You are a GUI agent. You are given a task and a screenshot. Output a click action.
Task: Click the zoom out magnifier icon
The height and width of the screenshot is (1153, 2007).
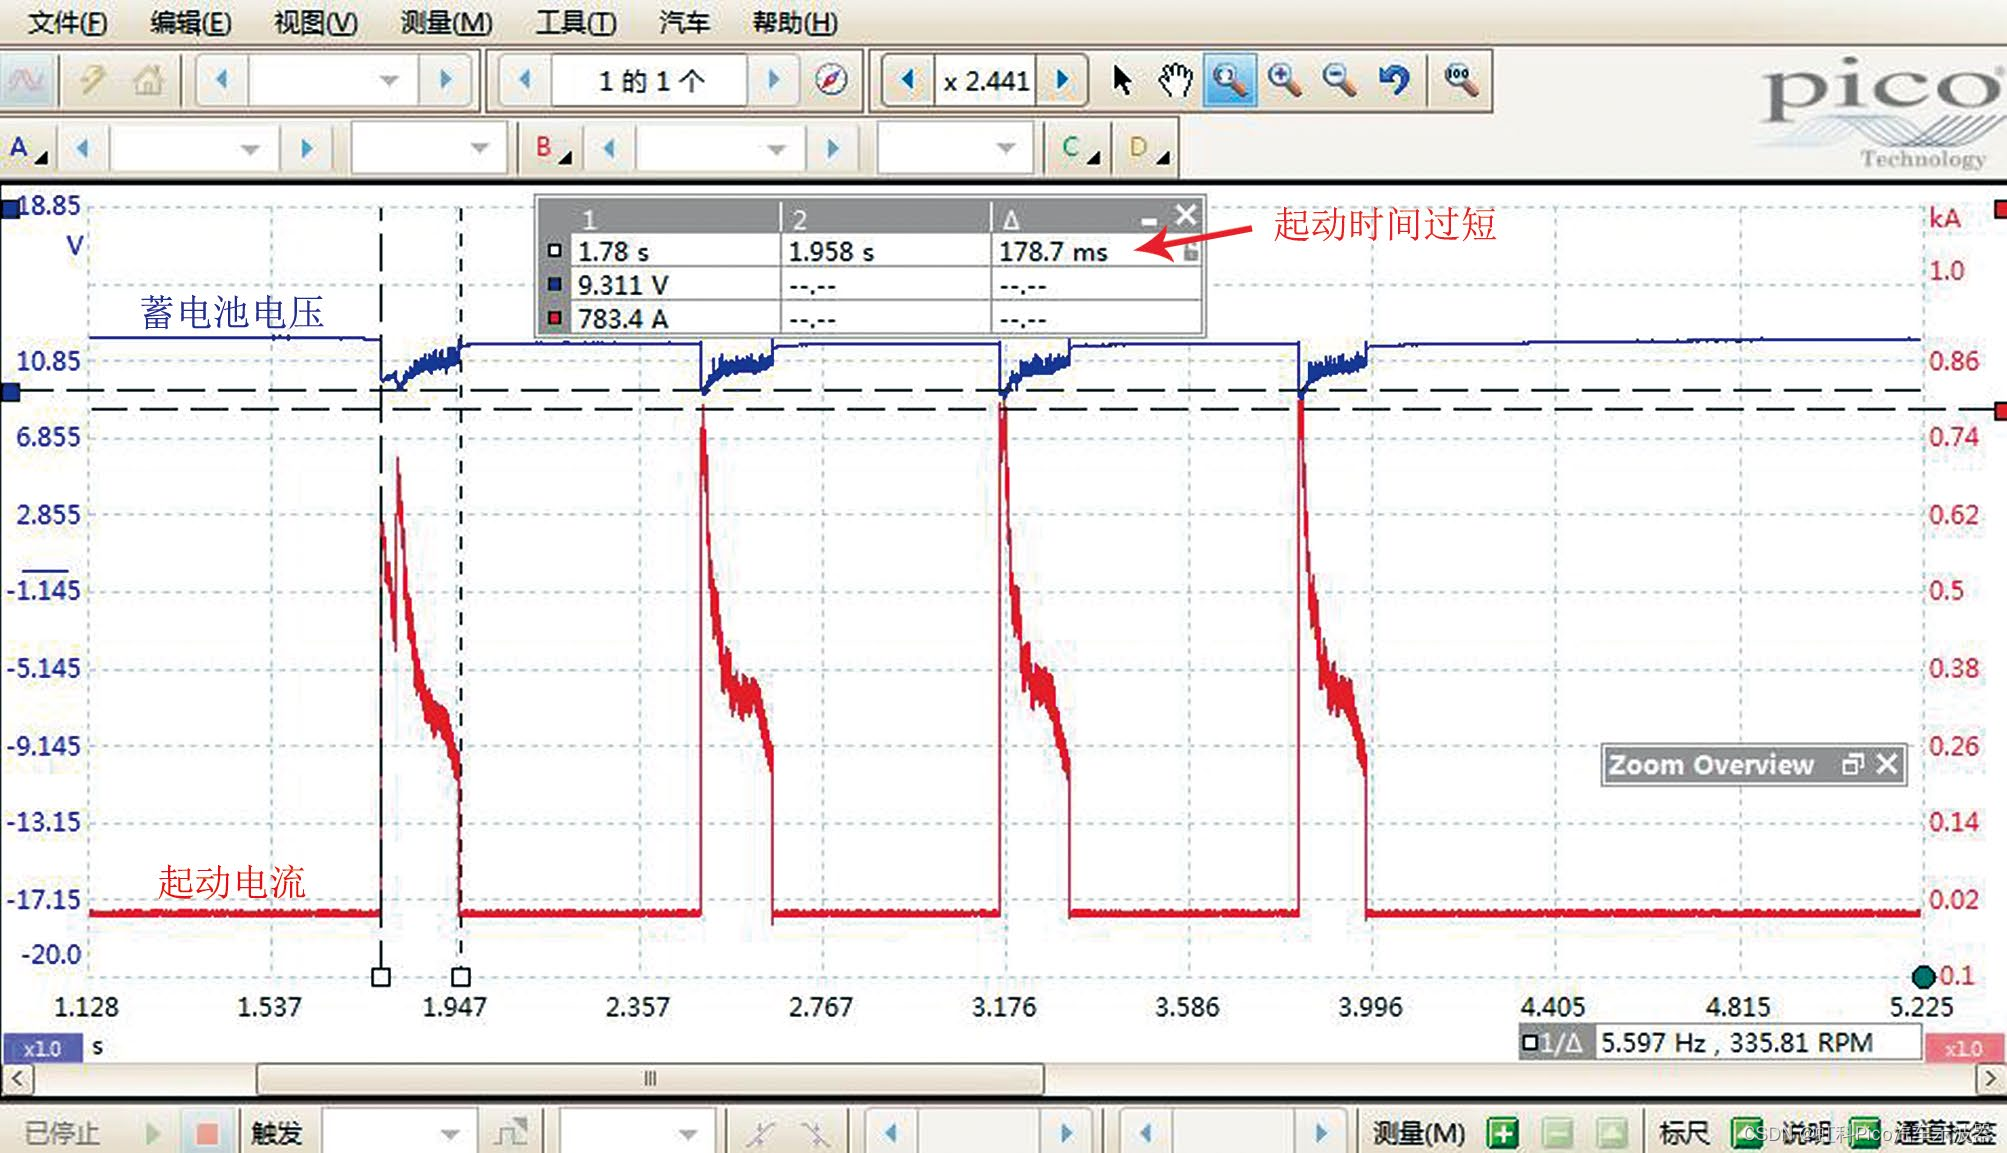pos(1339,80)
